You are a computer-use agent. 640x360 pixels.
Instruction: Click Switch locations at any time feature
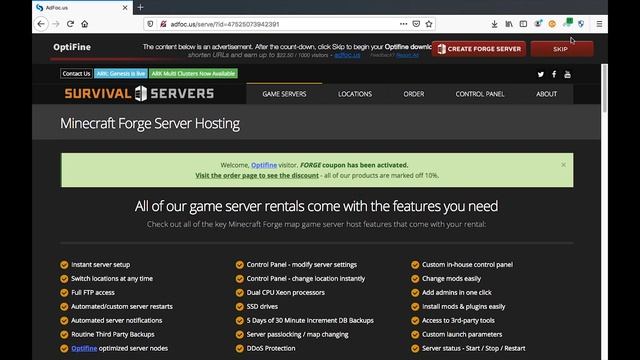tap(112, 278)
